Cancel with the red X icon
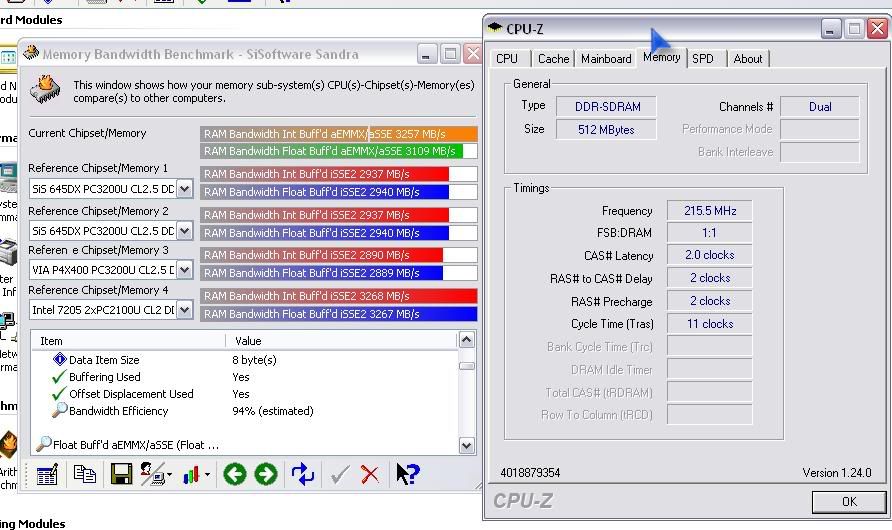The width and height of the screenshot is (892, 530). tap(370, 474)
